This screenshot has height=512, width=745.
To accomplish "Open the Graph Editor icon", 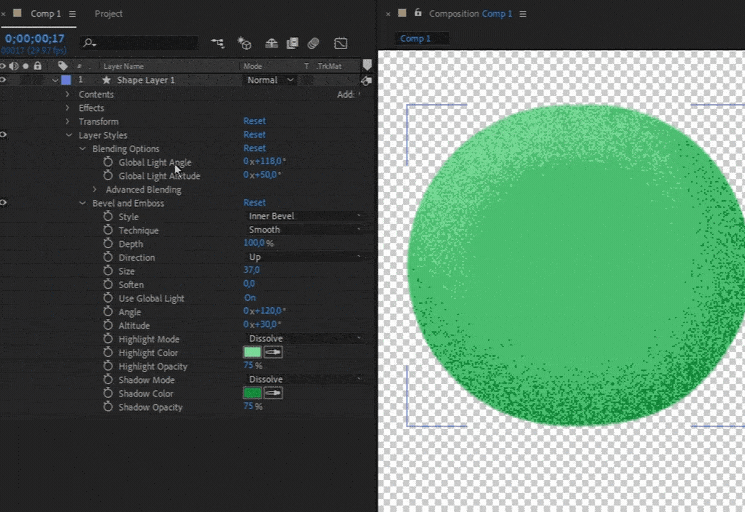I will (x=341, y=43).
